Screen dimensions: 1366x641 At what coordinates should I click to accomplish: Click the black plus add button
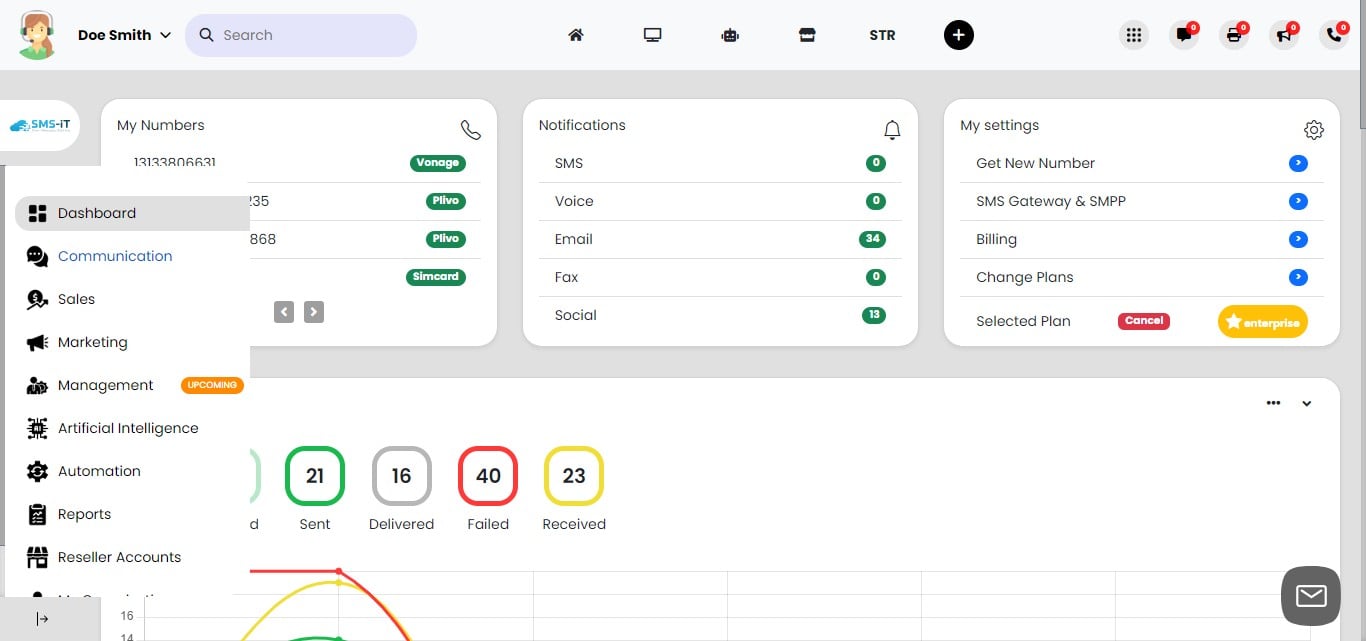958,35
